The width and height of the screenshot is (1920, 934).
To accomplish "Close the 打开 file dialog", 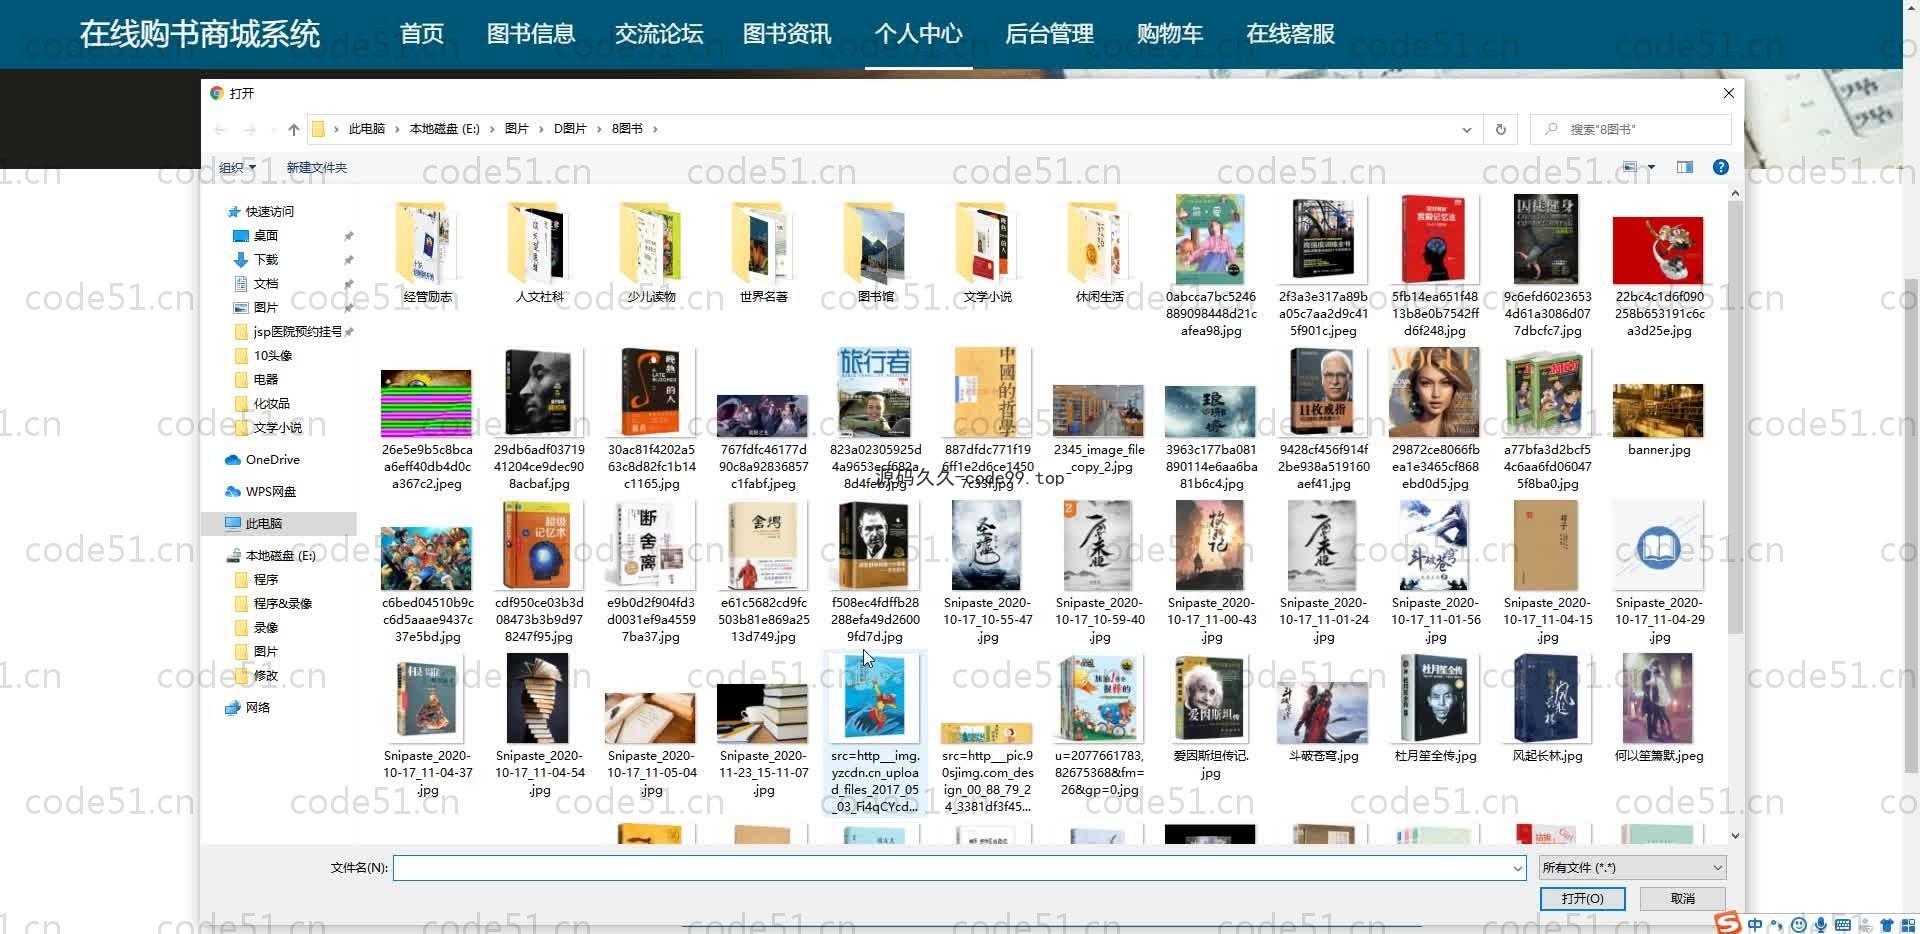I will click(x=1728, y=93).
